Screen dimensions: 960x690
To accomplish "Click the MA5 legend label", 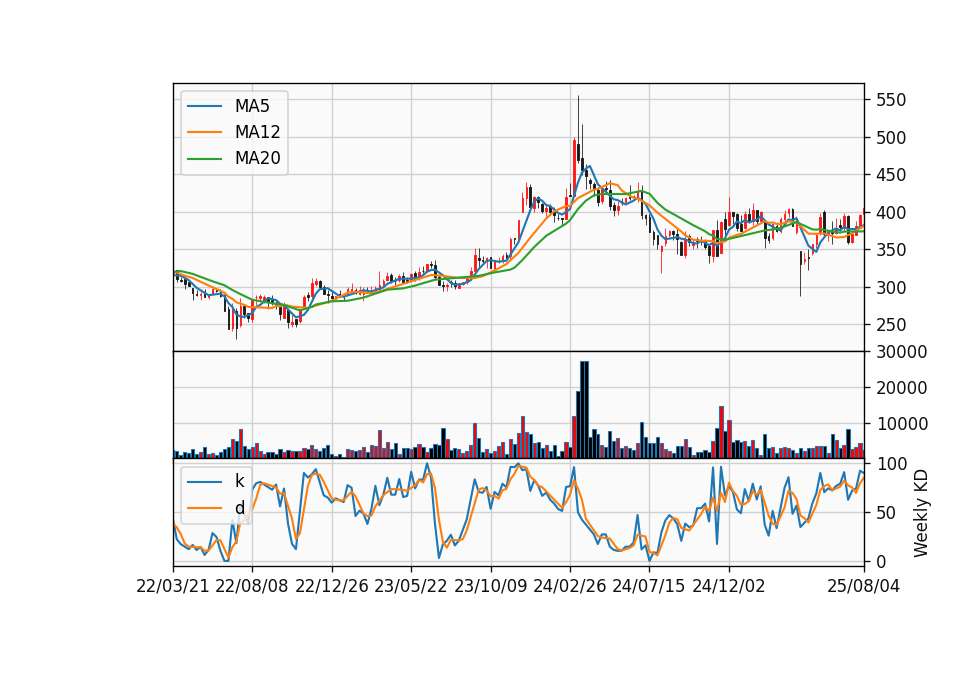I will click(x=252, y=106).
